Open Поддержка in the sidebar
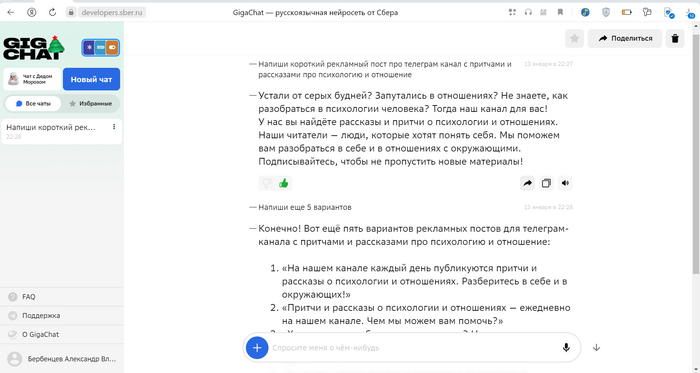Image resolution: width=700 pixels, height=373 pixels. (x=62, y=315)
